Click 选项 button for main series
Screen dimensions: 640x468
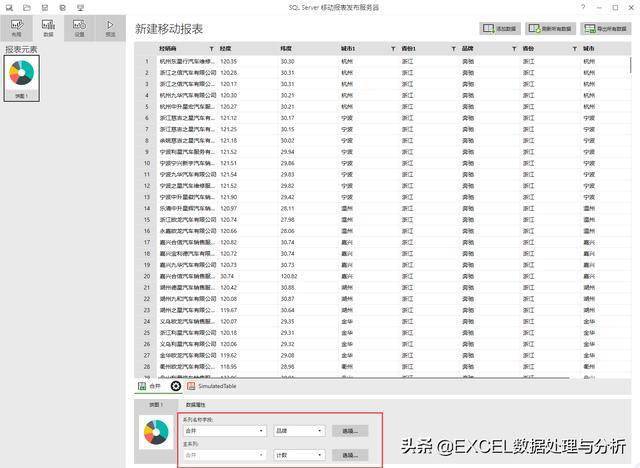350,455
